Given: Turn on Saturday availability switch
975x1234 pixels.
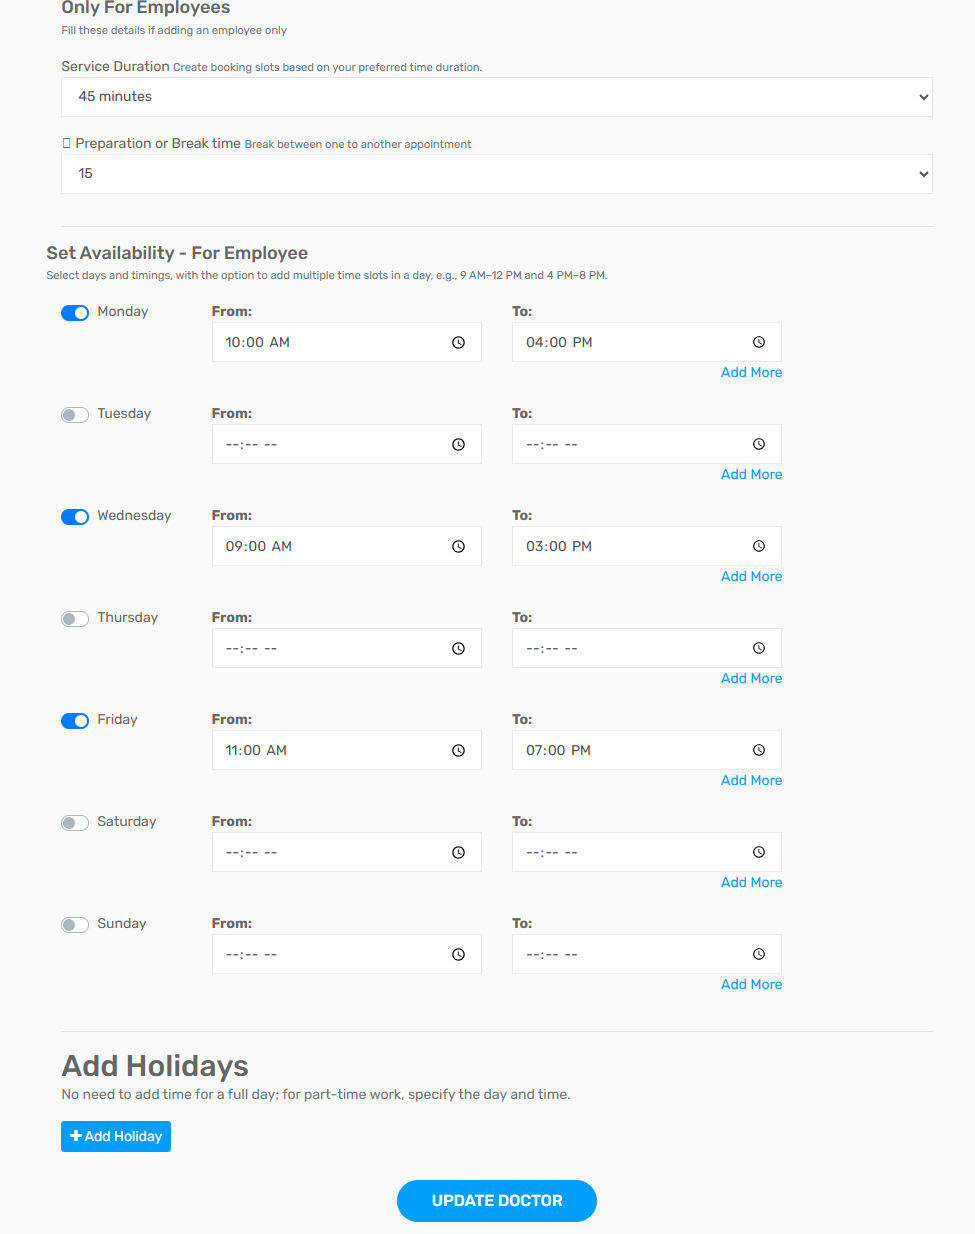Looking at the screenshot, I should (75, 823).
